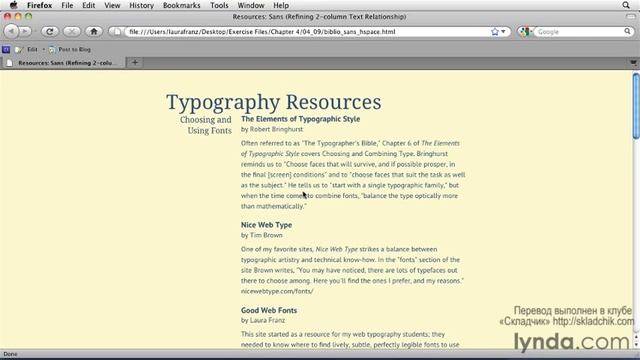Click the purple bookmarks toolbar icon
The width and height of the screenshot is (640, 360).
tap(6, 49)
